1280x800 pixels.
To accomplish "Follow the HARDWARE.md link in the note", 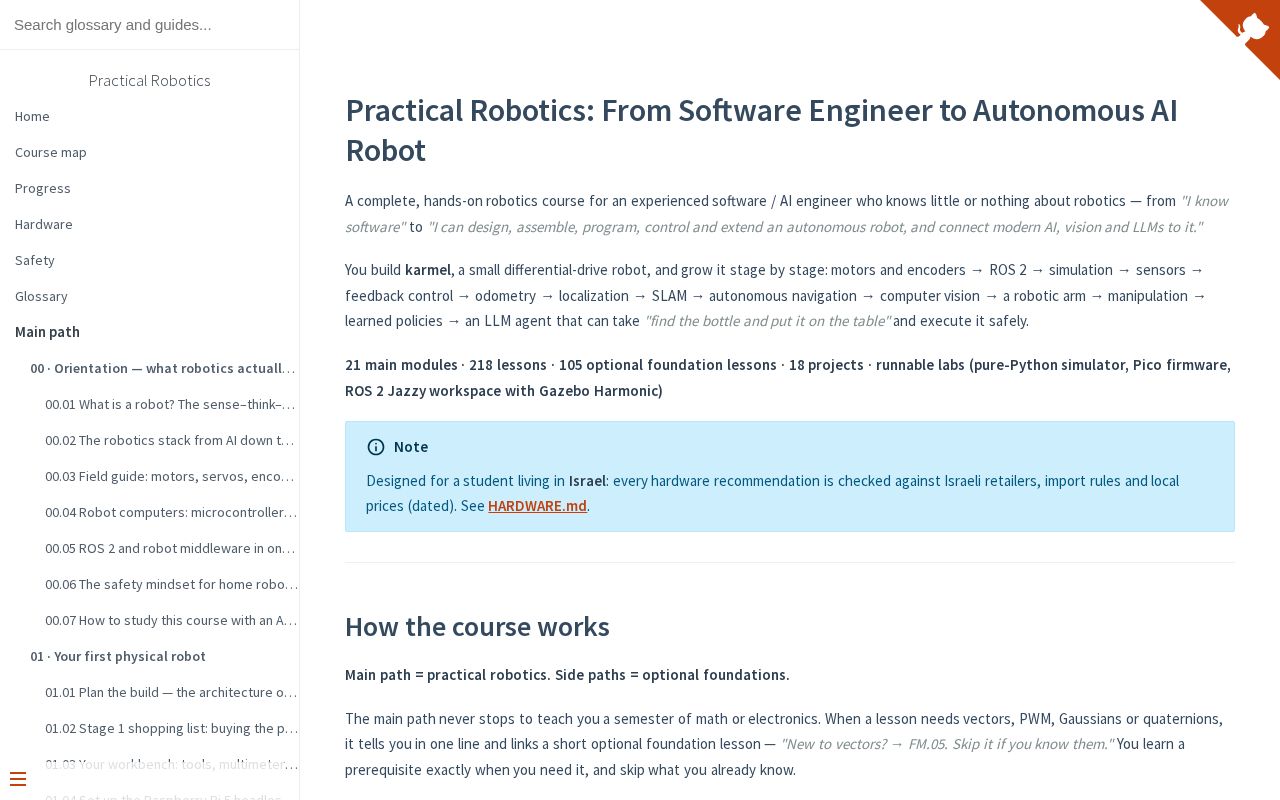I will pyautogui.click(x=537, y=506).
